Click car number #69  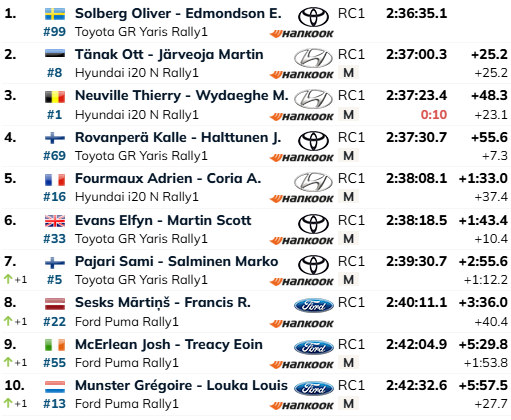[x=54, y=156]
